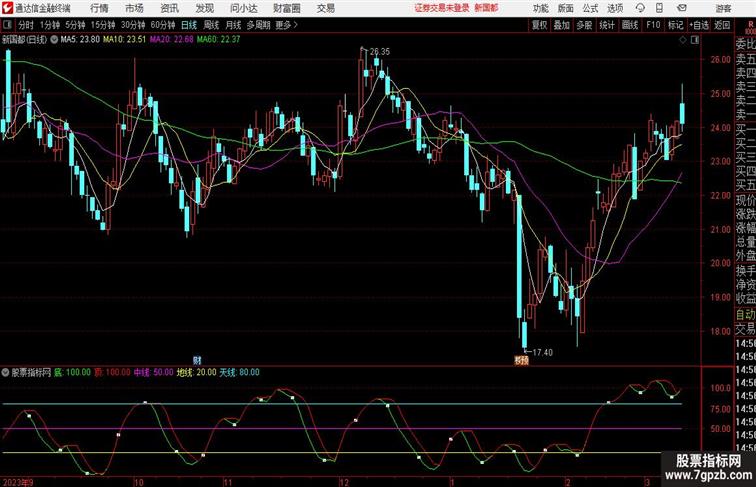Open the 交易 menu
The height and width of the screenshot is (487, 756).
click(325, 8)
